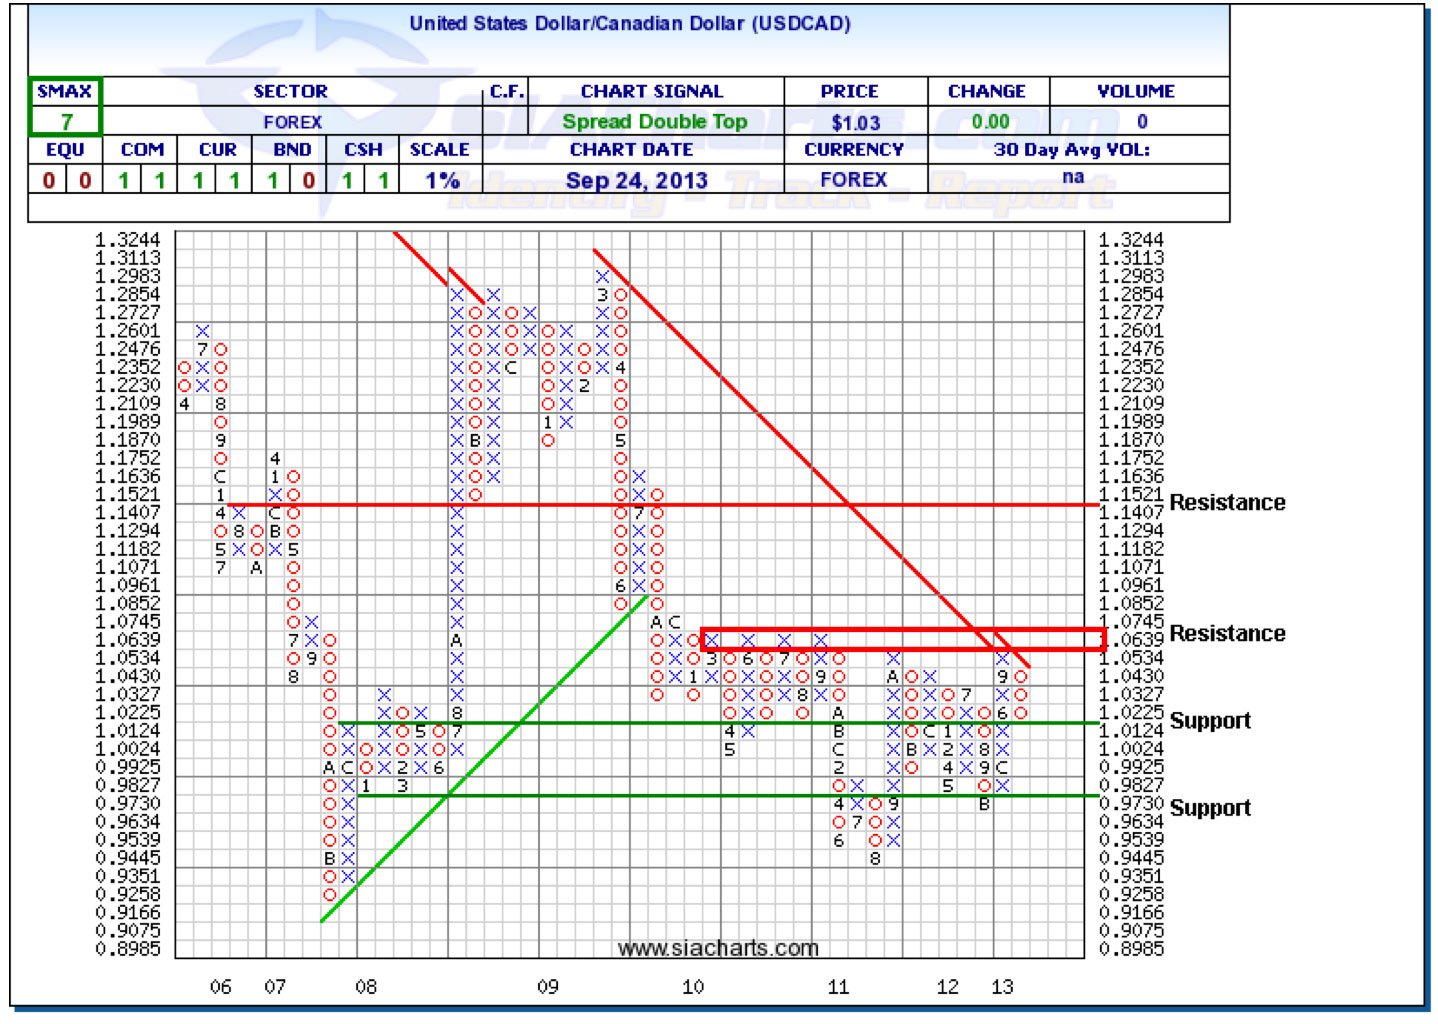
Task: Select the $1.03 price value
Action: coord(855,123)
